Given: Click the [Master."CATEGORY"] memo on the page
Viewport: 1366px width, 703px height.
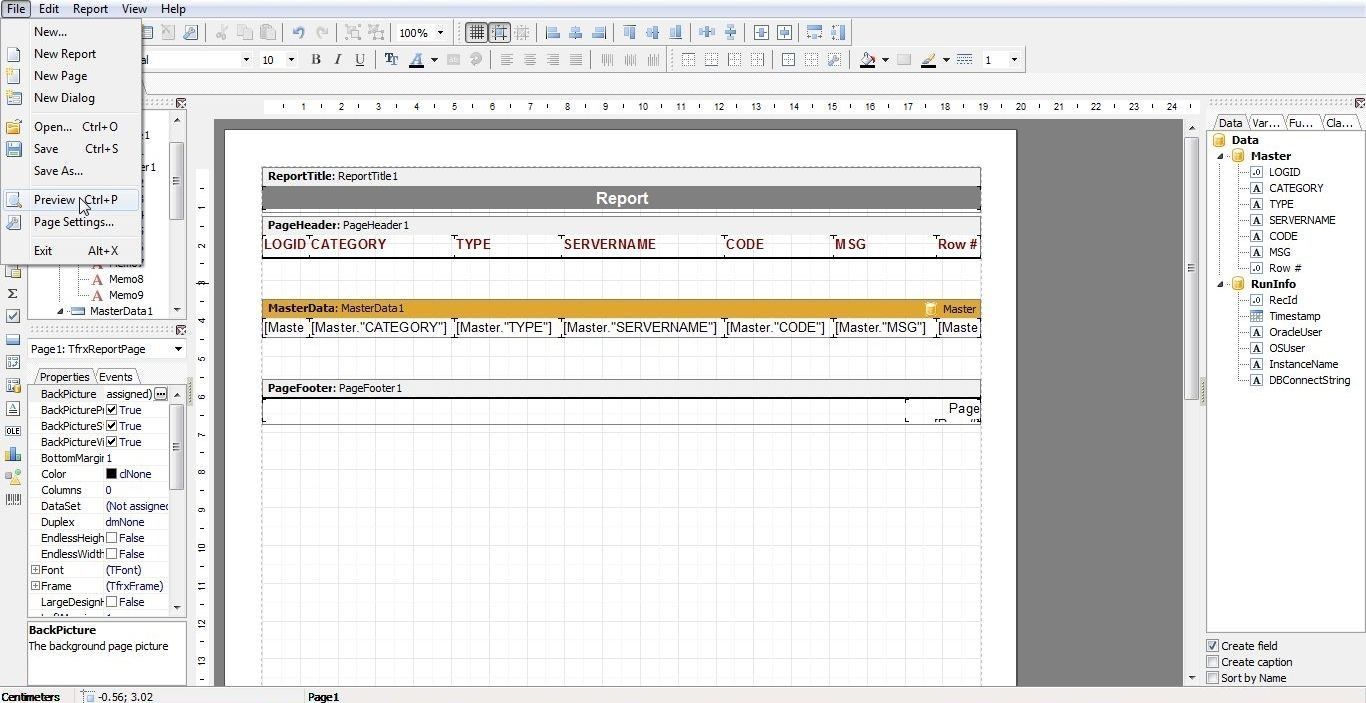Looking at the screenshot, I should coord(380,327).
